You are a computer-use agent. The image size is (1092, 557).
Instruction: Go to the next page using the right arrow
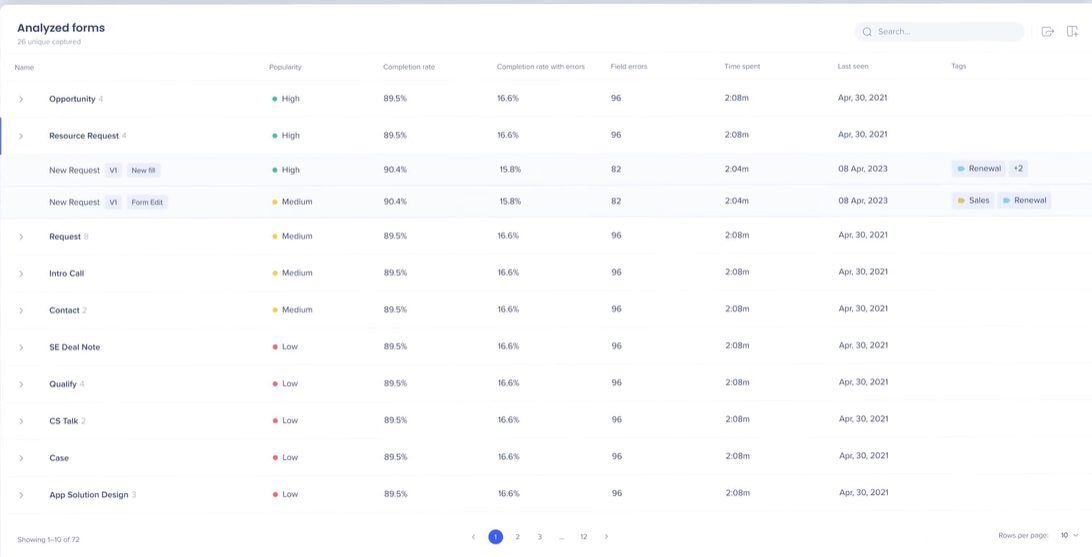pyautogui.click(x=606, y=537)
